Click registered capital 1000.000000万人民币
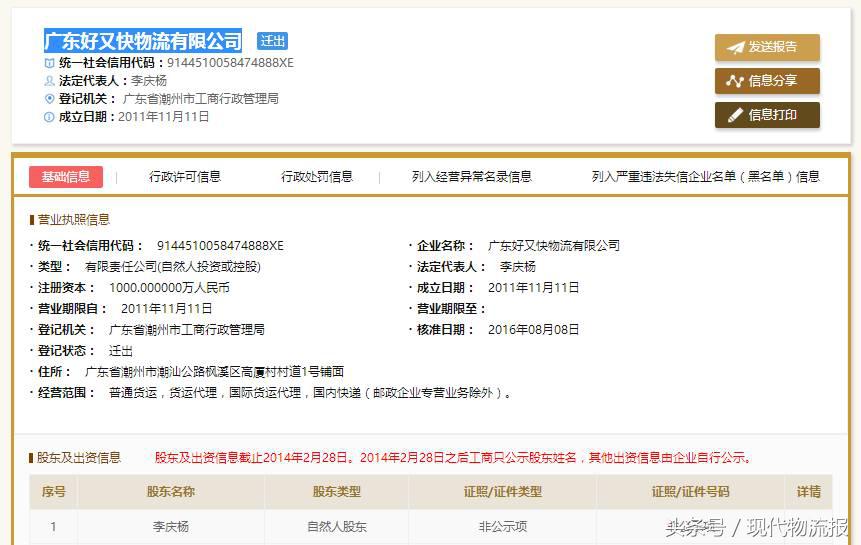This screenshot has height=545, width=861. click(x=169, y=288)
